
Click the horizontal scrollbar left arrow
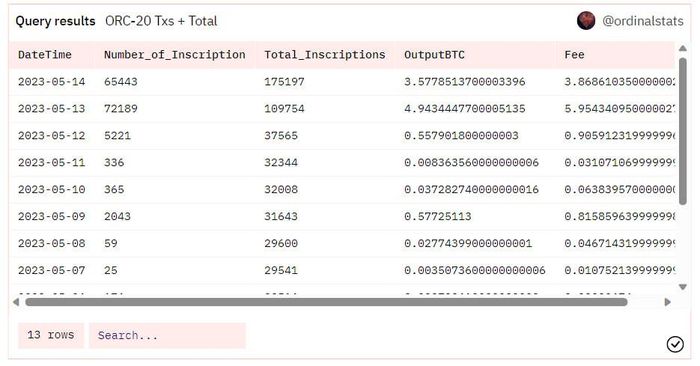click(16, 302)
